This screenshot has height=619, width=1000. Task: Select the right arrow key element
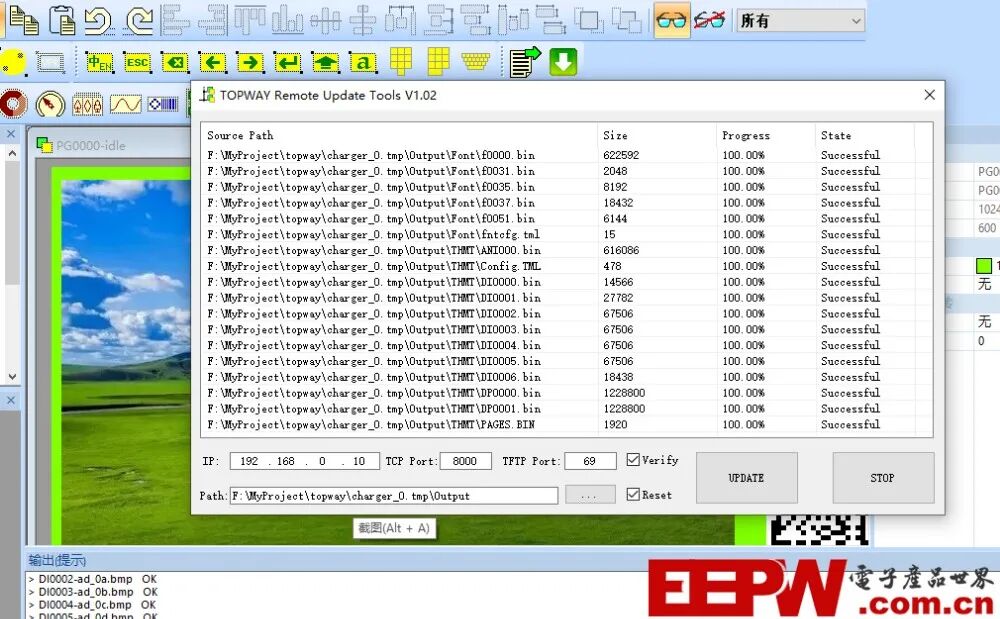tap(251, 62)
